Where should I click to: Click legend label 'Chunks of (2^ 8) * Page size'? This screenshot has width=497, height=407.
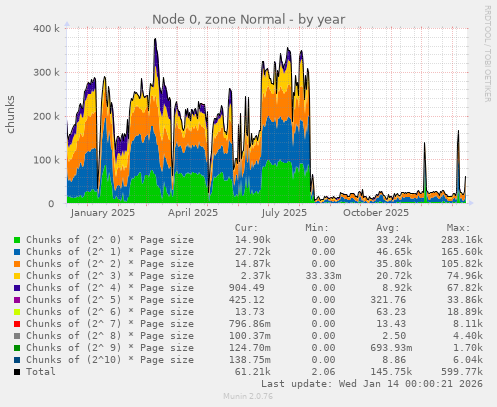click(x=110, y=336)
